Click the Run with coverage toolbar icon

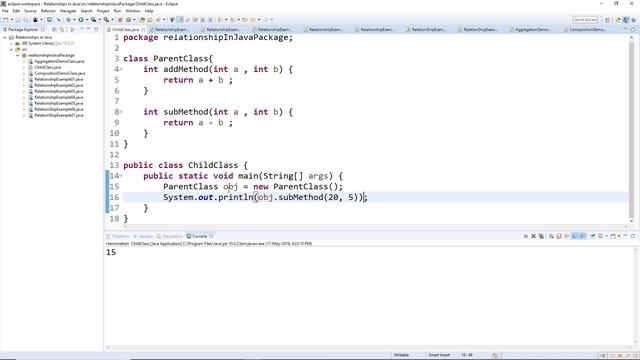tap(93, 20)
